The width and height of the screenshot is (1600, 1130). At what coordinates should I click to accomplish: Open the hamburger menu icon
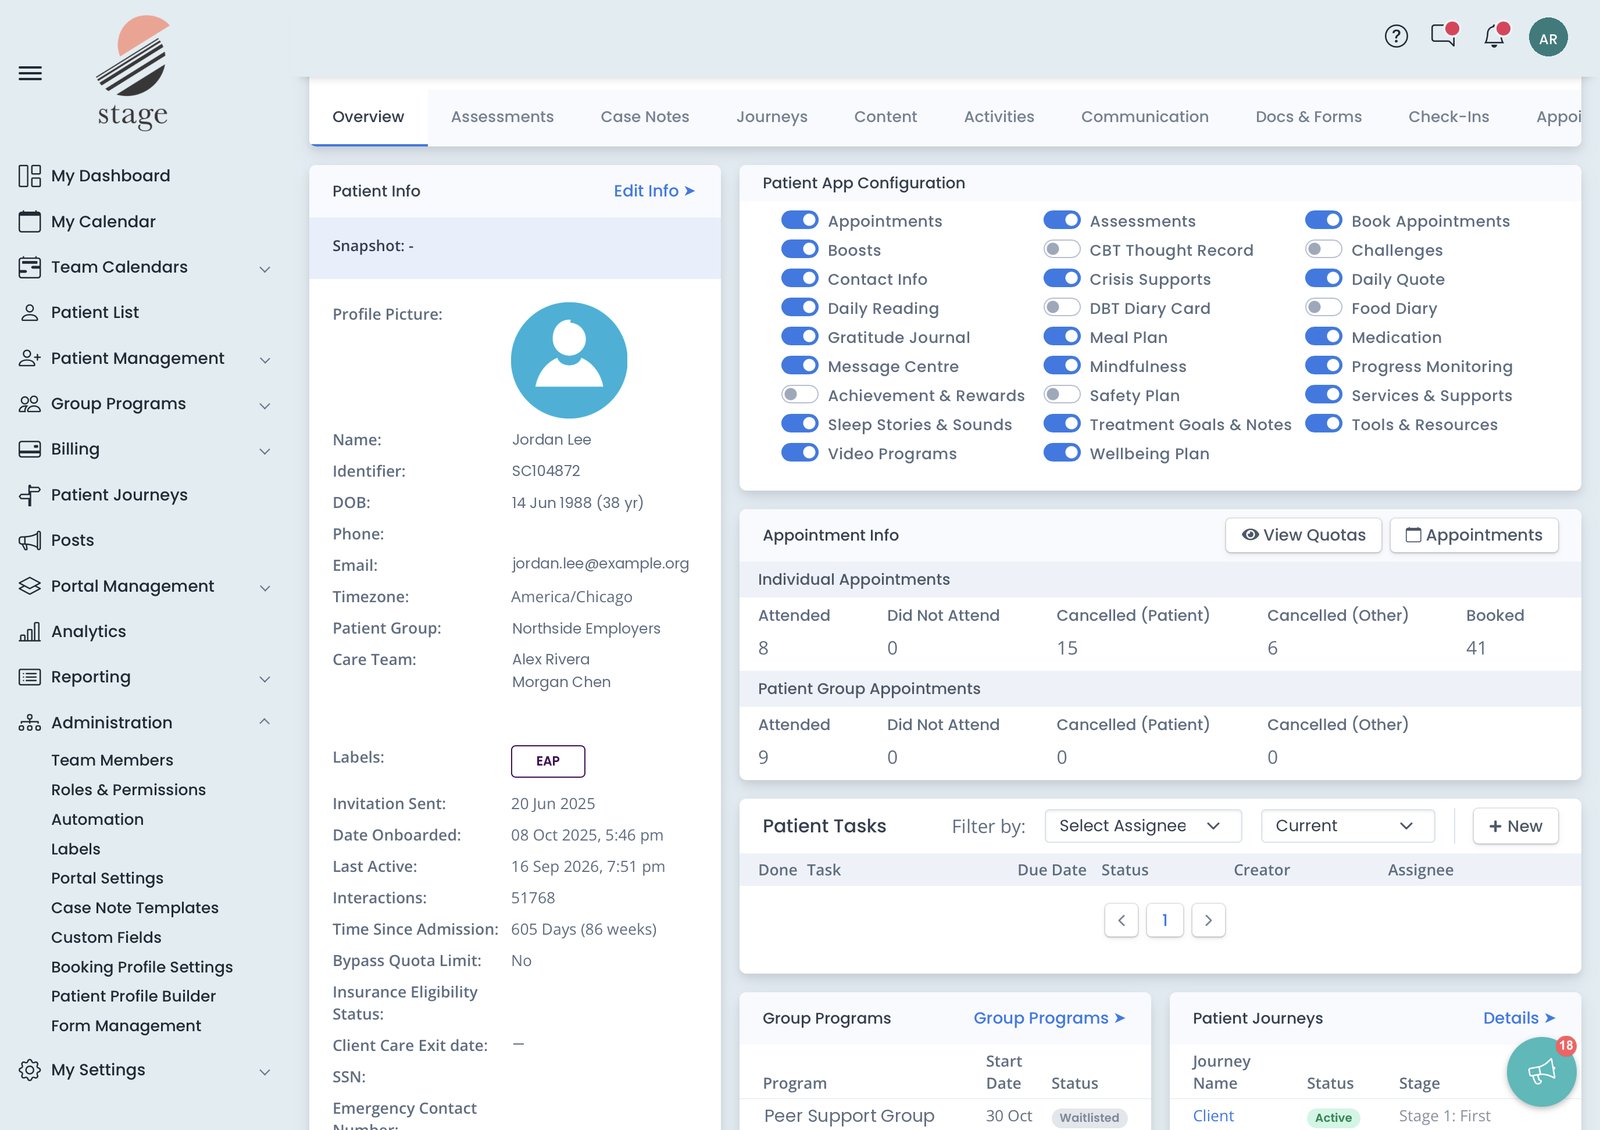point(30,73)
